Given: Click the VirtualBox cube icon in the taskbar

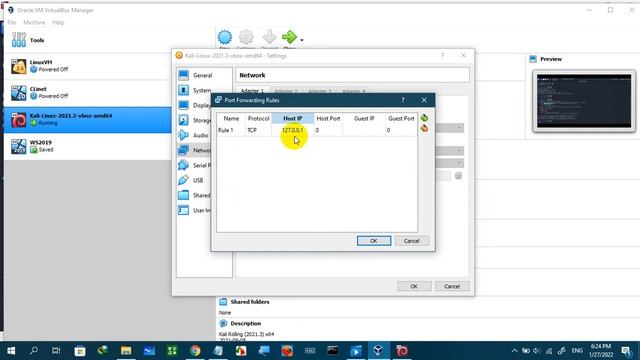Looking at the screenshot, I should pyautogui.click(x=378, y=351).
